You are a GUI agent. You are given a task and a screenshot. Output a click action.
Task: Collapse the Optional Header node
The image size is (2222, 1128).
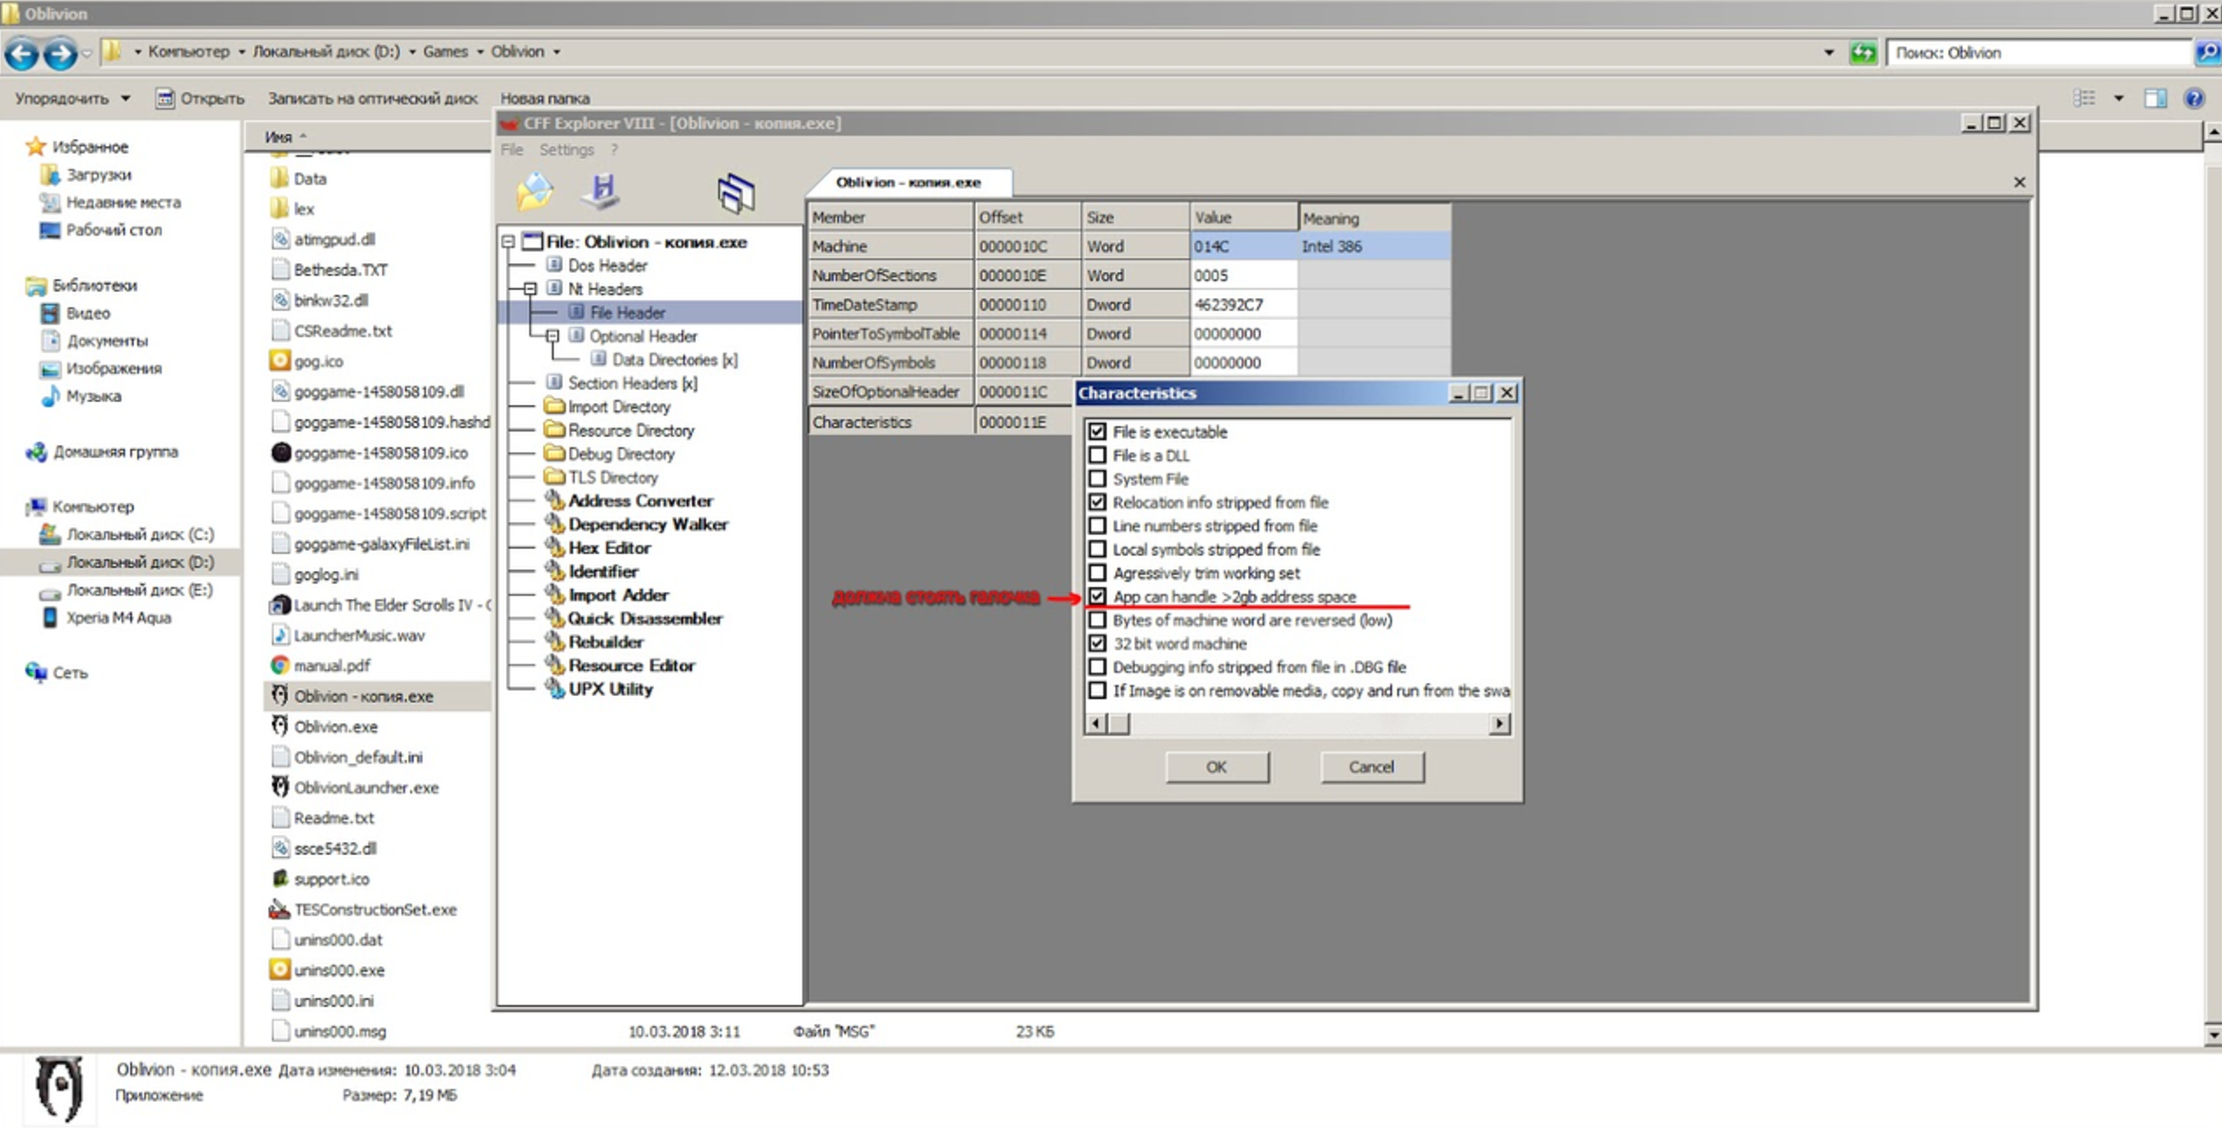[x=550, y=336]
